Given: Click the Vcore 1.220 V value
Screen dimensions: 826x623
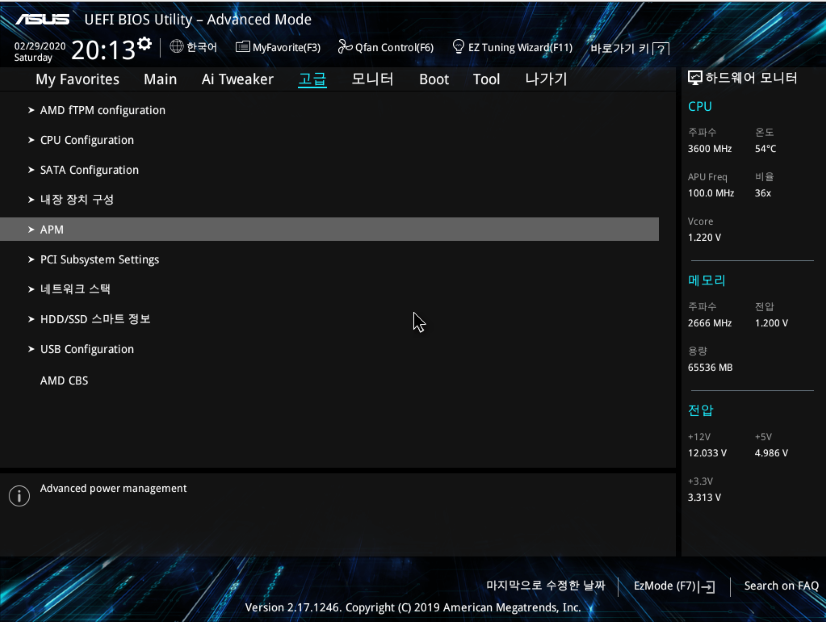Looking at the screenshot, I should (x=704, y=238).
